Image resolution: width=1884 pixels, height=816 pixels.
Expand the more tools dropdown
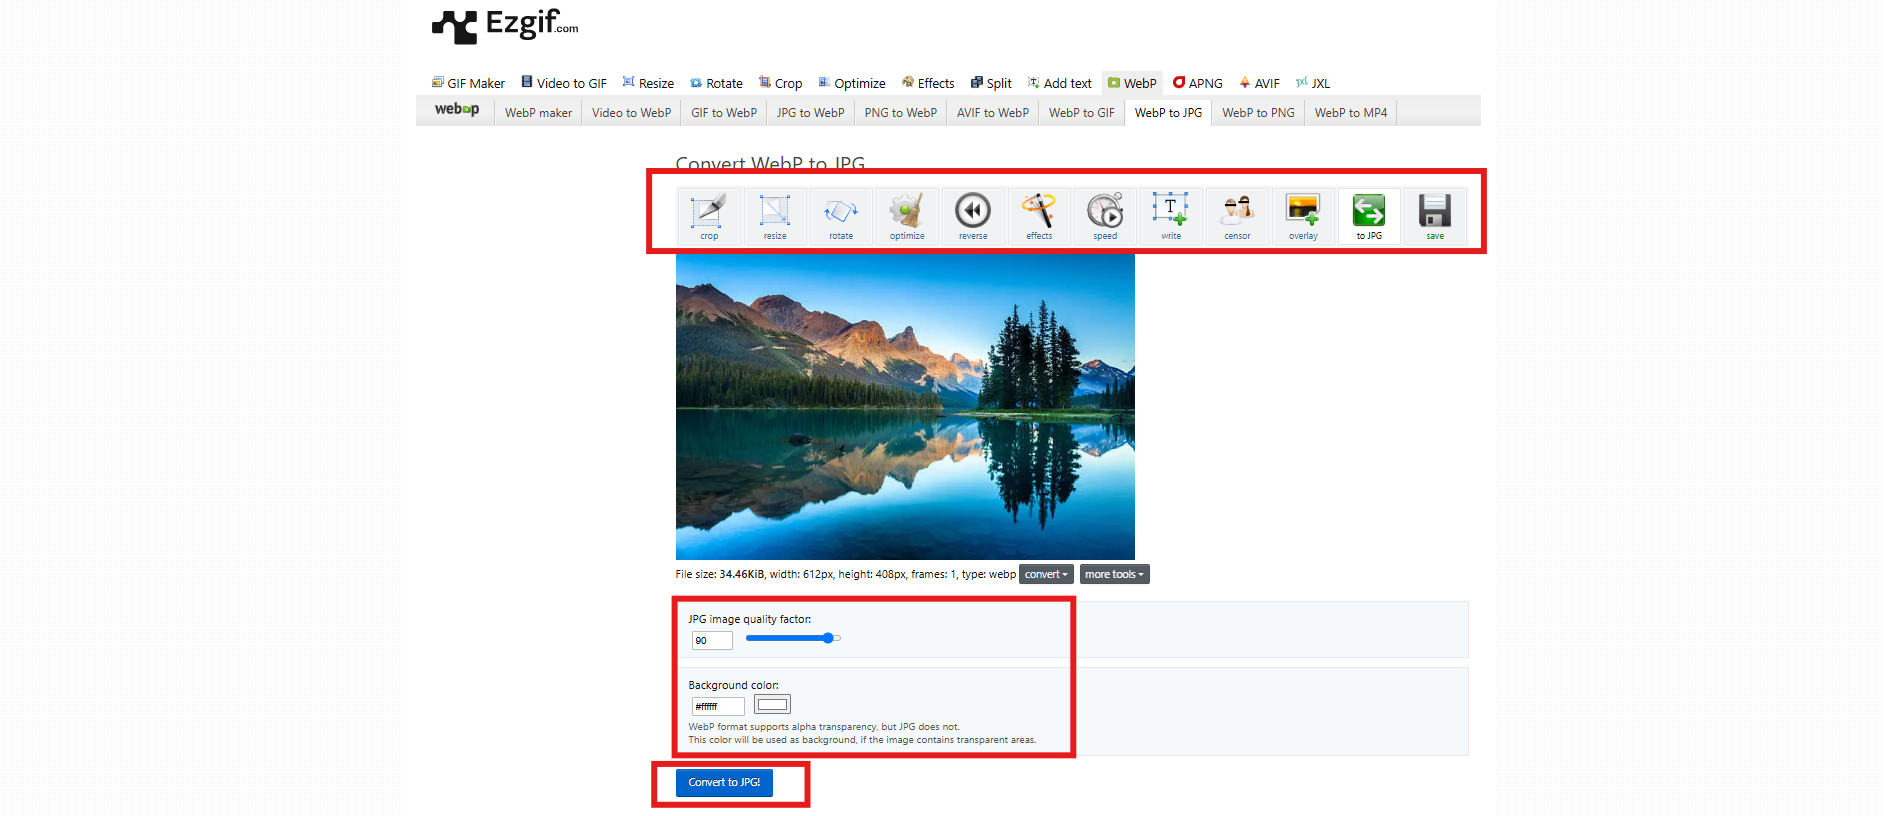(x=1114, y=574)
